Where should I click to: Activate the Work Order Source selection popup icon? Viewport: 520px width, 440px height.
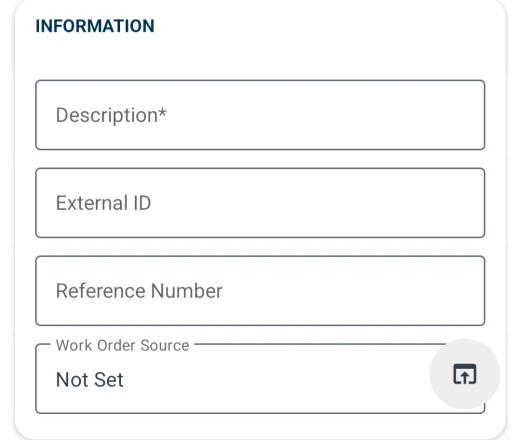465,374
